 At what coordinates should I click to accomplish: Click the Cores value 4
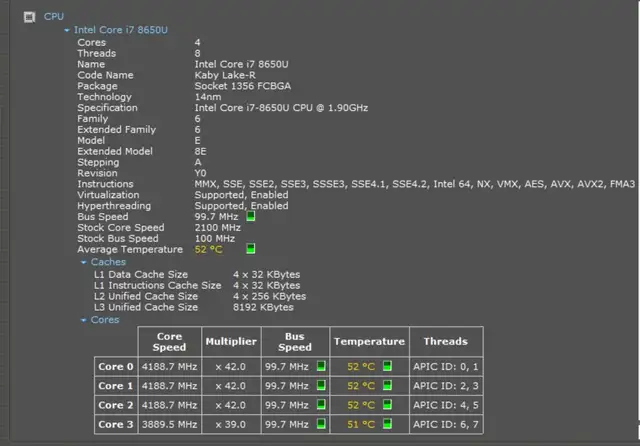[198, 42]
